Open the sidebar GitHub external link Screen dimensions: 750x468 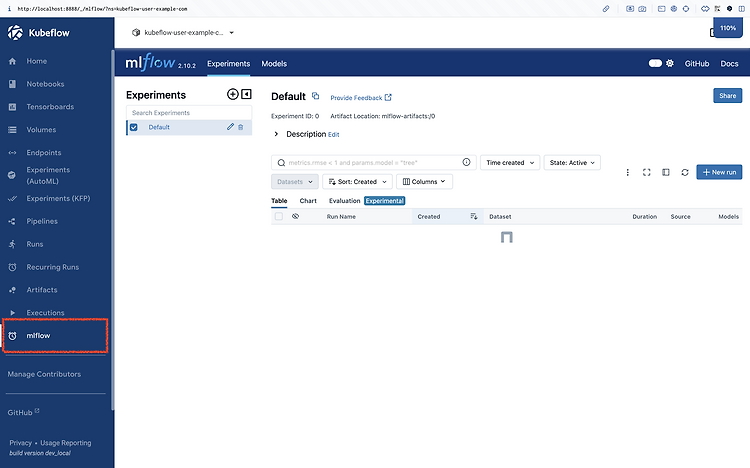click(x=23, y=412)
